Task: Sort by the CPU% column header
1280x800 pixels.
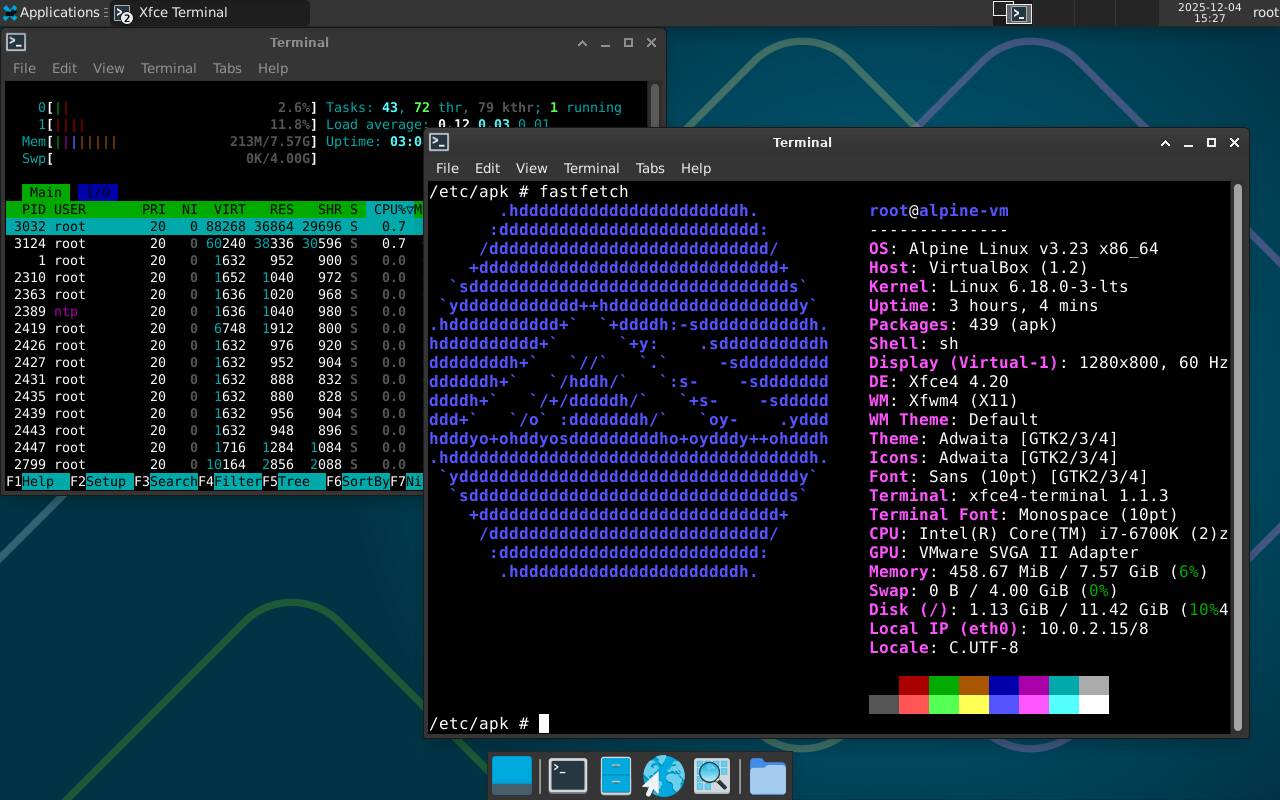Action: [x=390, y=209]
